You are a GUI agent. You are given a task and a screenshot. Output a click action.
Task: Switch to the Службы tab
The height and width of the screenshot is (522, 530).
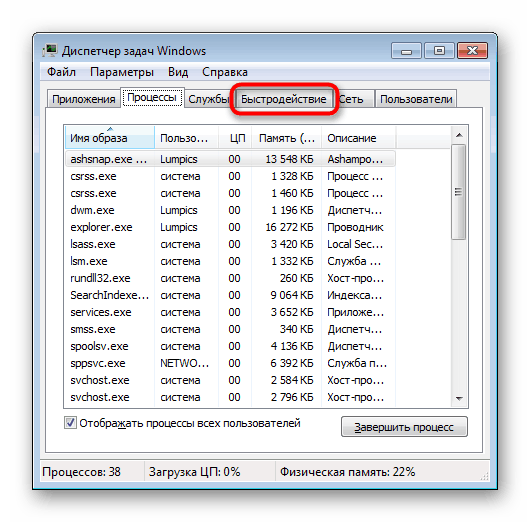tap(208, 99)
